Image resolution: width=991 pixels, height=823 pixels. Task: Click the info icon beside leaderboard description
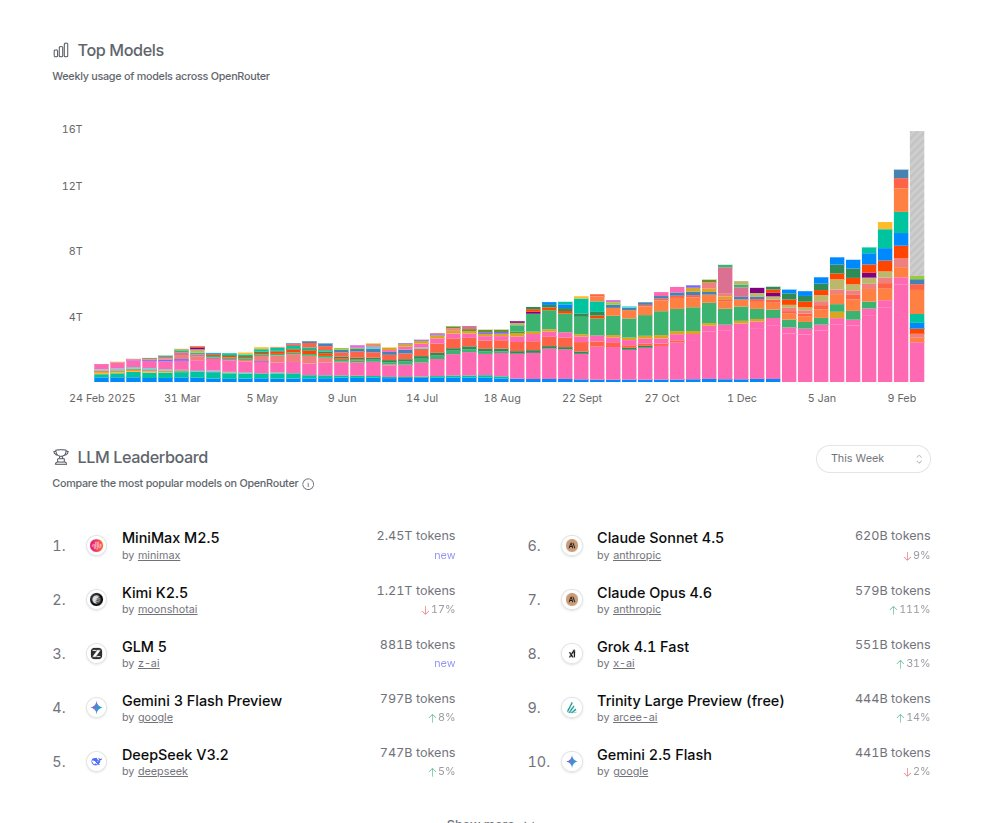(x=308, y=484)
